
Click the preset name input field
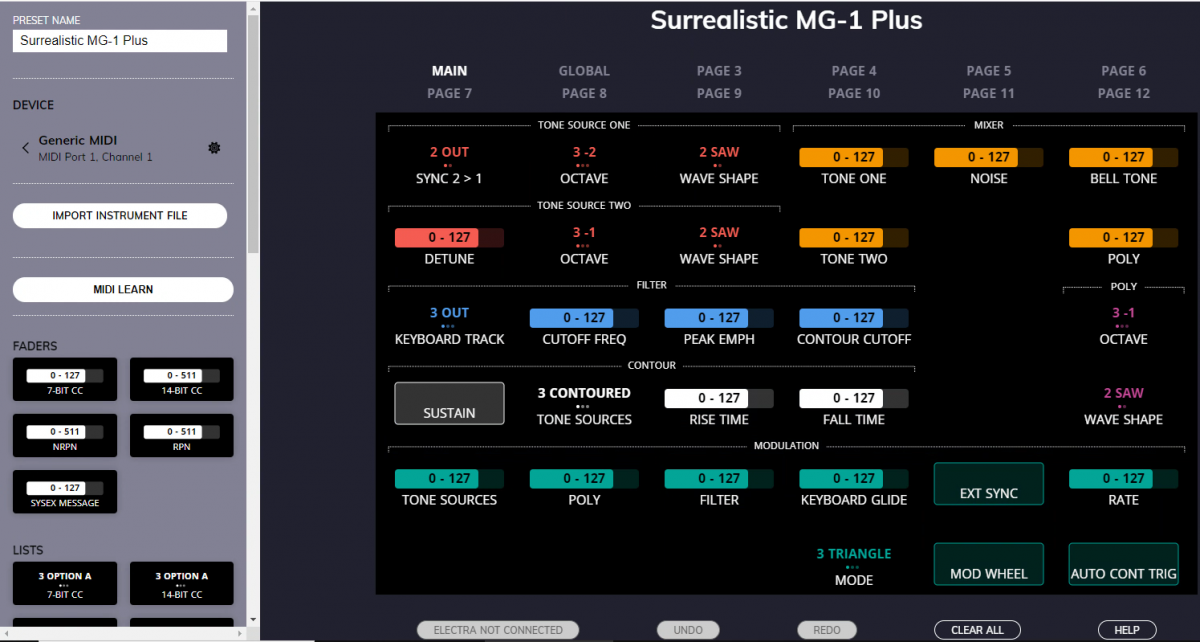120,41
